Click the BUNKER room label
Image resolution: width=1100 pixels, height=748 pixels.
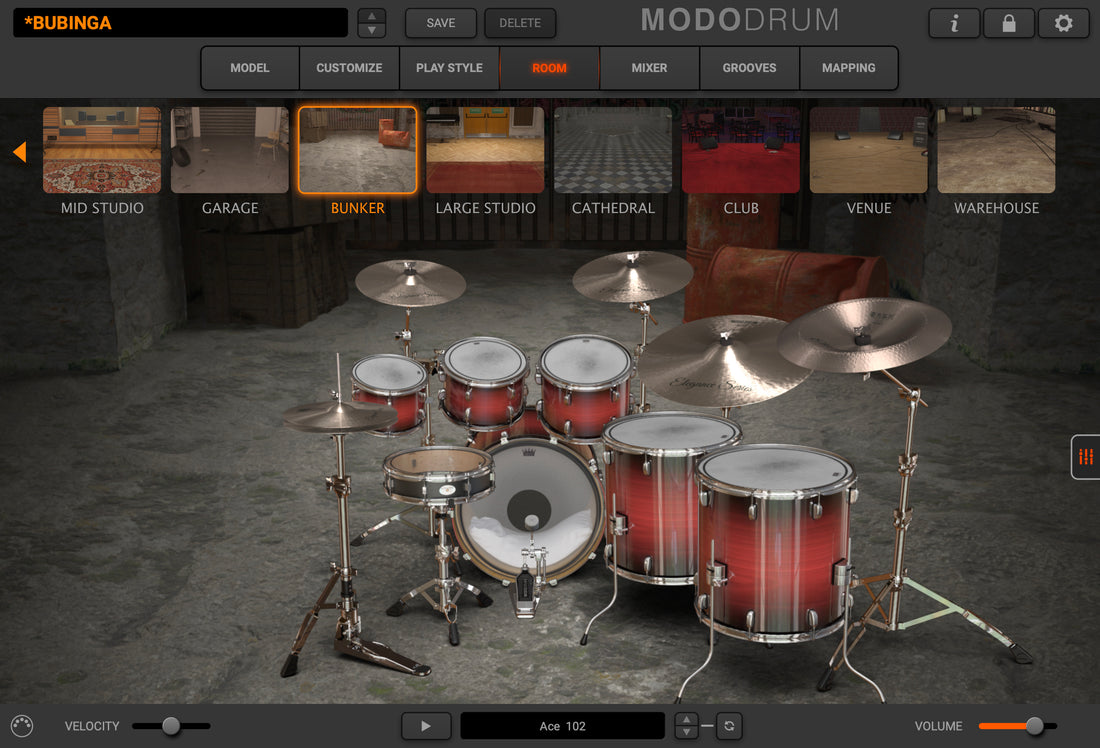pyautogui.click(x=358, y=208)
